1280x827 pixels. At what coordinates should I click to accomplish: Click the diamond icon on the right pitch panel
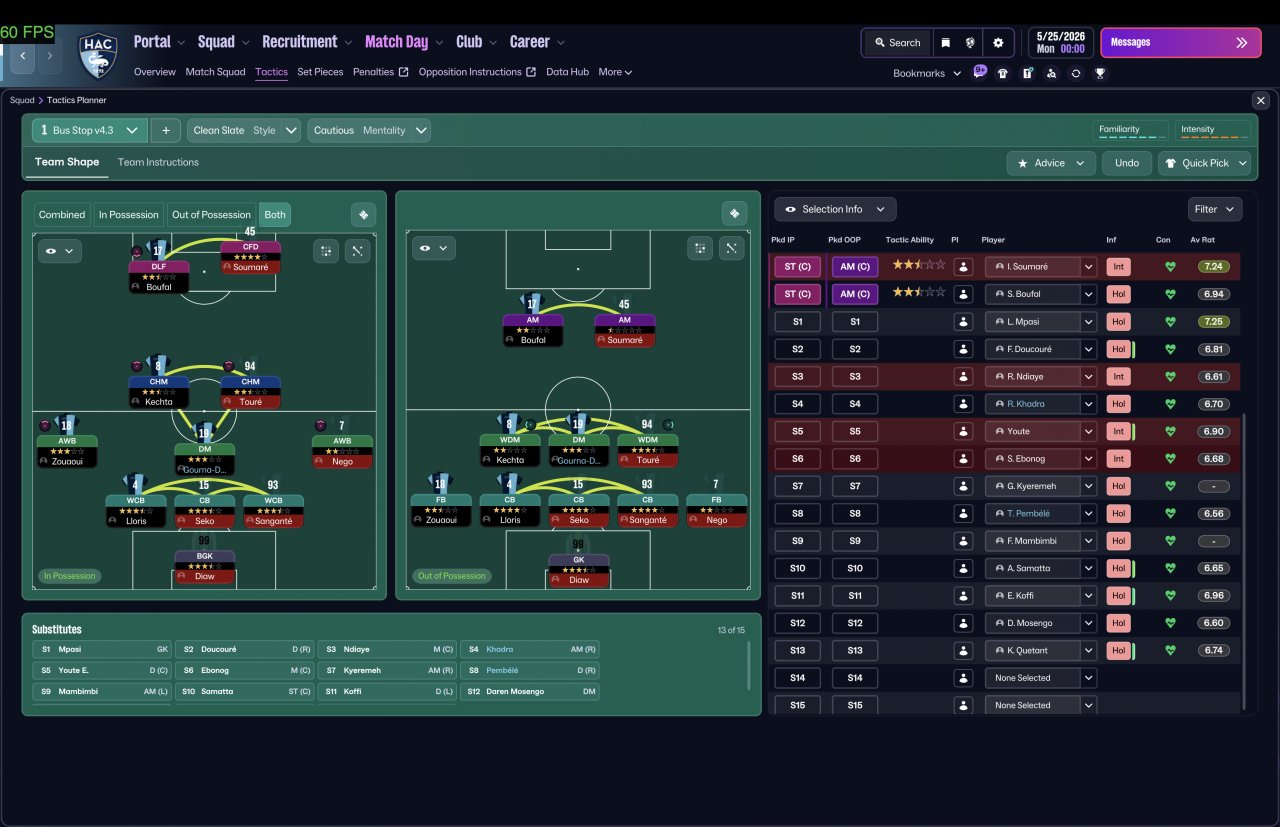[735, 213]
